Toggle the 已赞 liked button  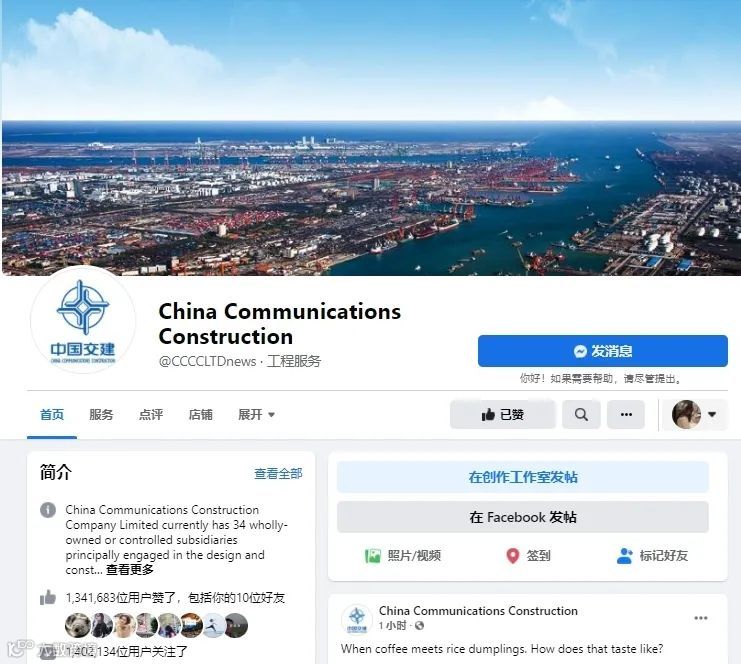click(x=503, y=414)
